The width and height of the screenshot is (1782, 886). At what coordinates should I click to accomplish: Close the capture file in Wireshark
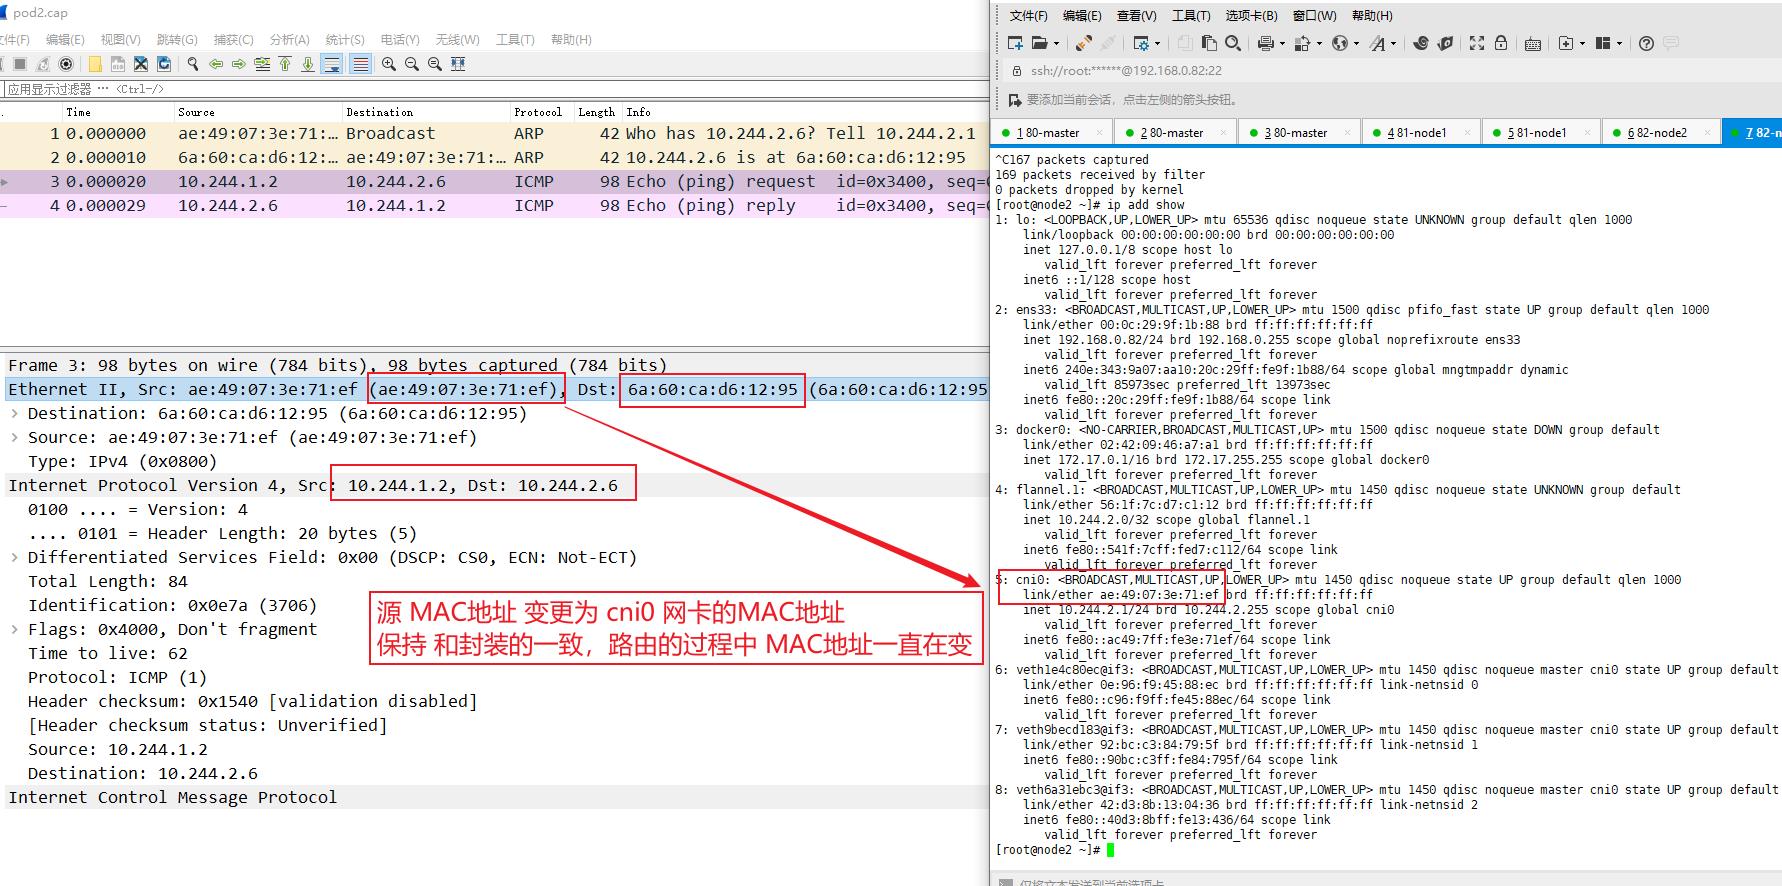tap(141, 64)
